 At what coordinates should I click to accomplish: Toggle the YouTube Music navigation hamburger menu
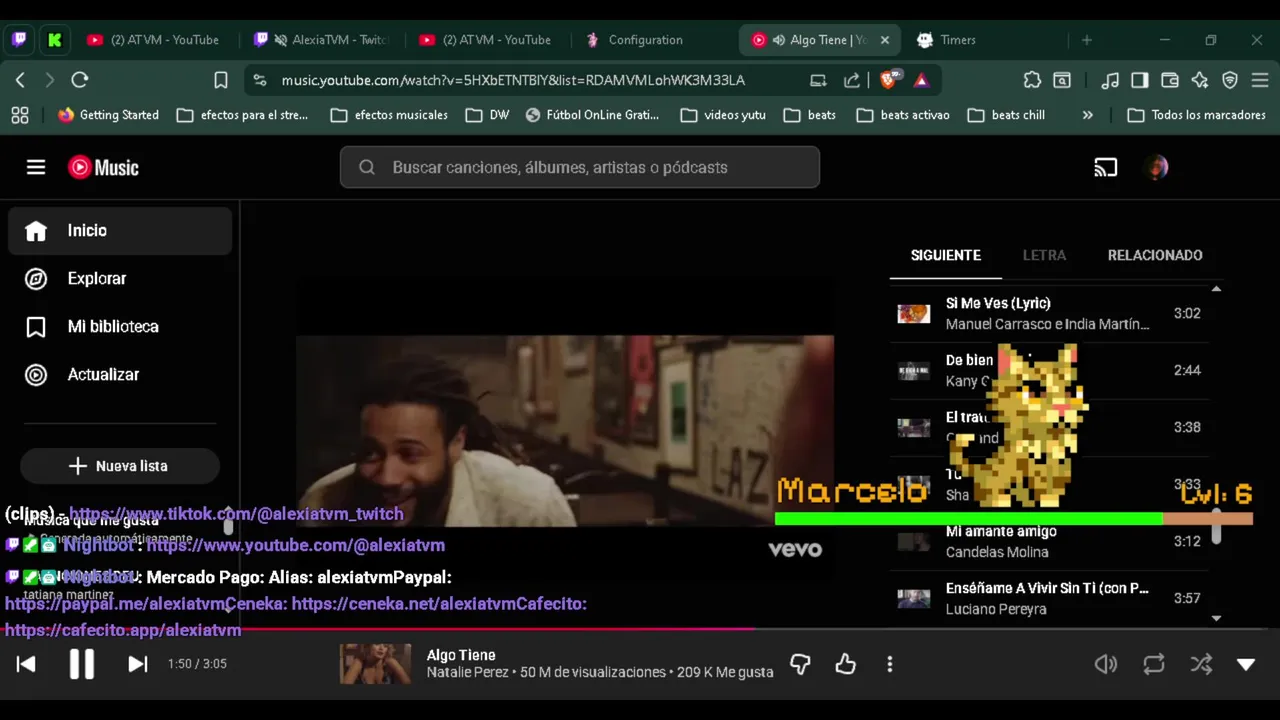tap(36, 167)
